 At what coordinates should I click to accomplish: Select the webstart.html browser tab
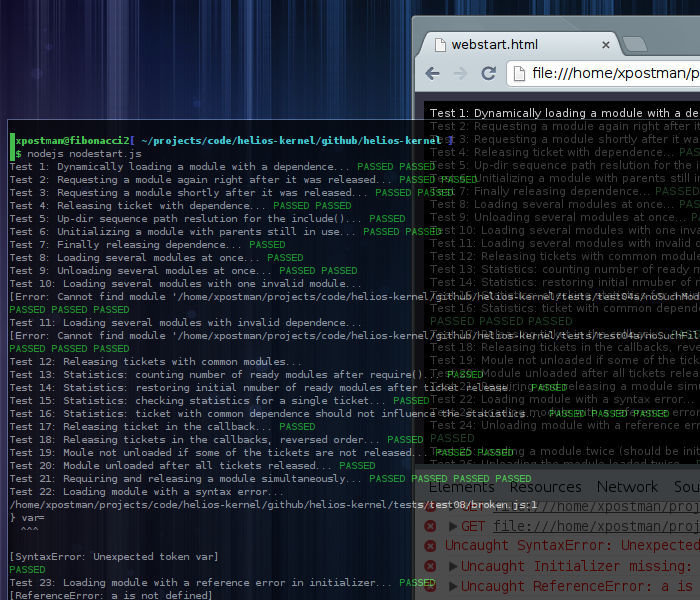518,44
